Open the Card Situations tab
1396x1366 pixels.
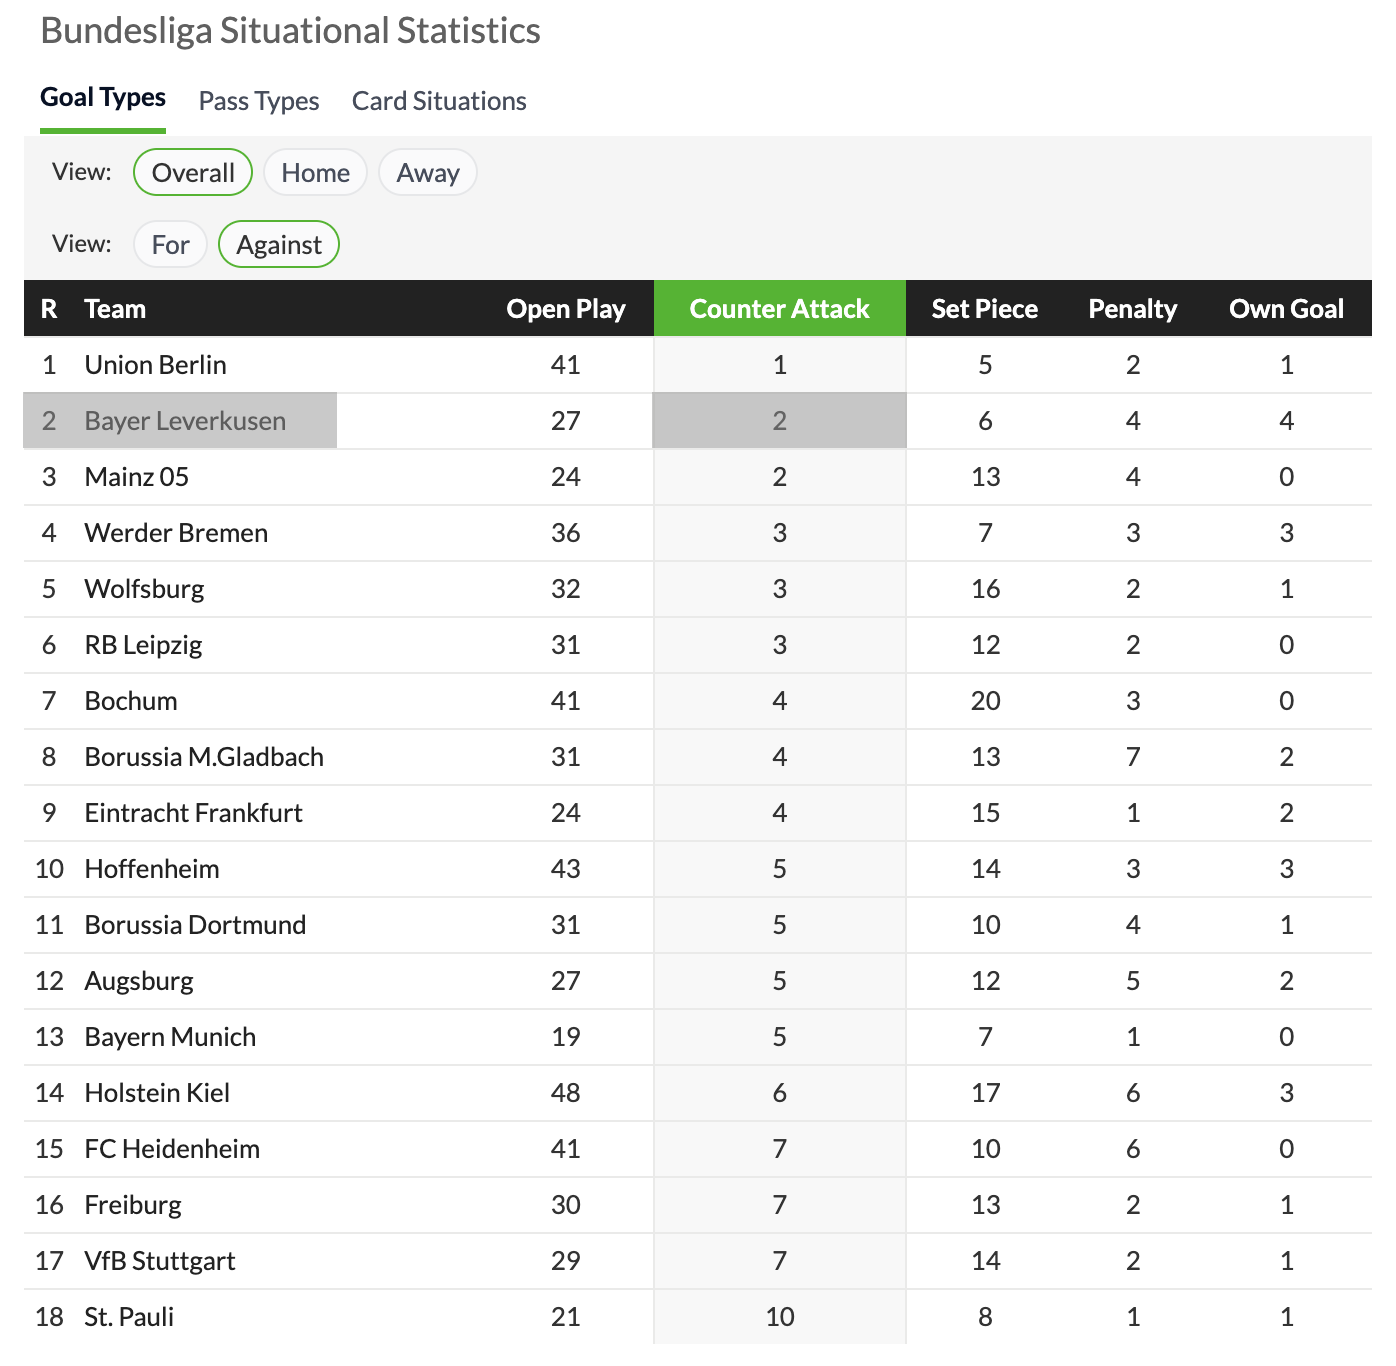(439, 101)
